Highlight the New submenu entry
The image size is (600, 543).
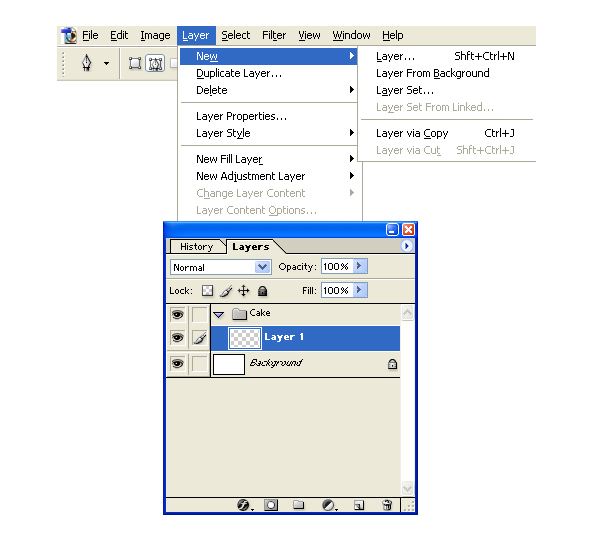[268, 56]
